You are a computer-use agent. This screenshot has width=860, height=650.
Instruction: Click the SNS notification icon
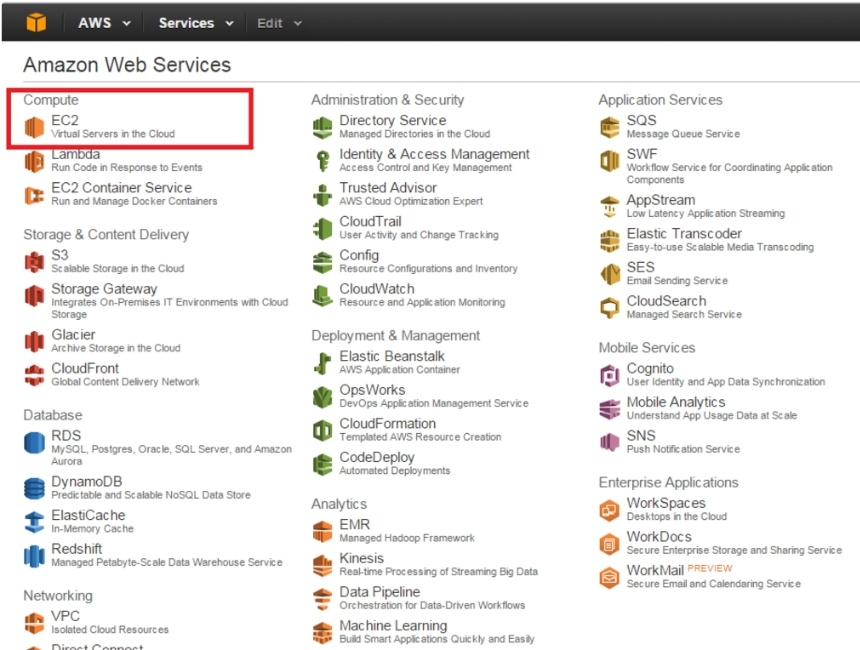coord(609,442)
